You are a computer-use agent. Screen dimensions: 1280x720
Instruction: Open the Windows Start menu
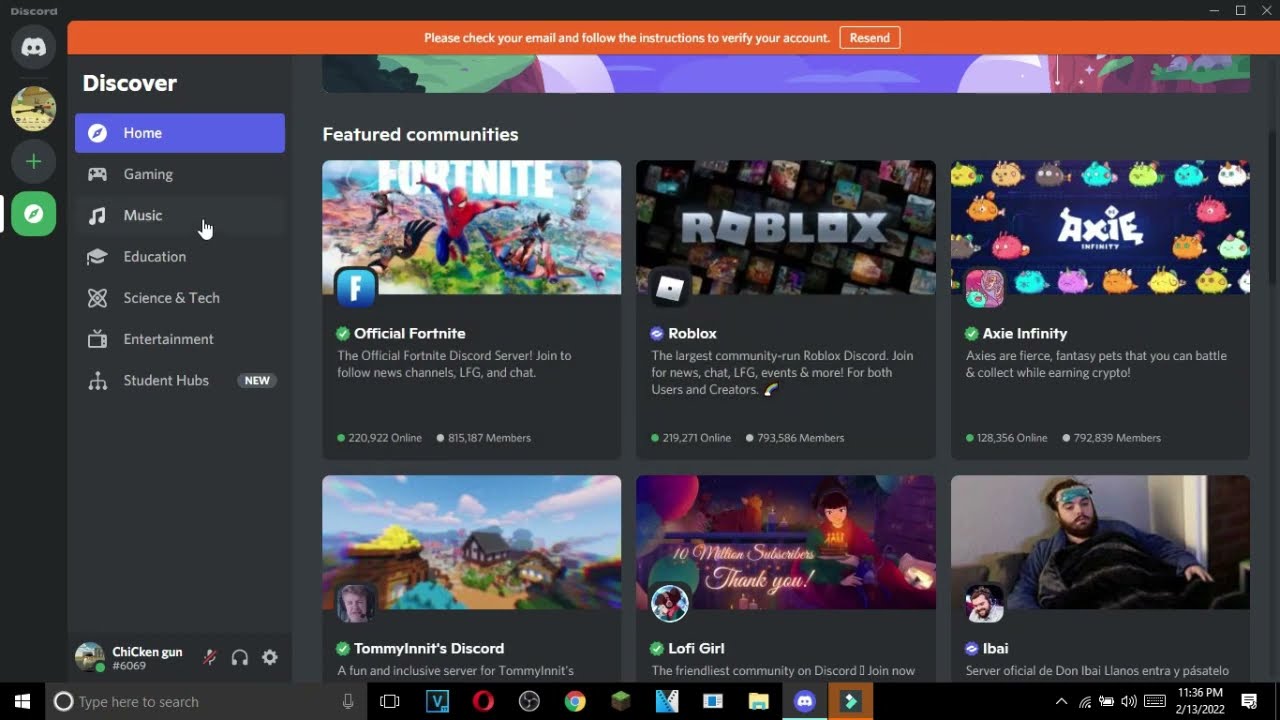tap(22, 702)
